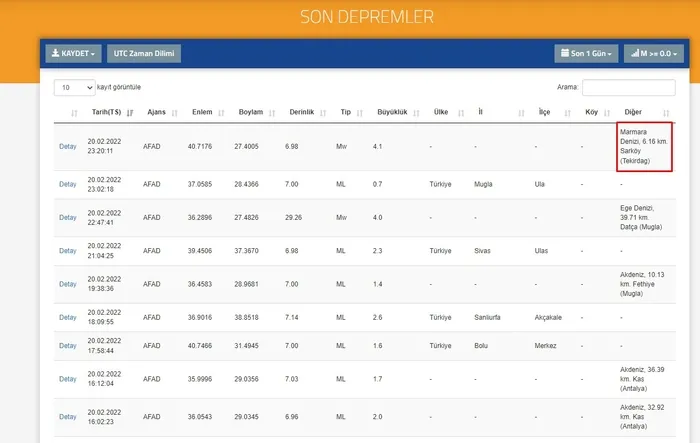Image resolution: width=700 pixels, height=443 pixels.
Task: Click Diğer column sort arrows
Action: (x=666, y=113)
